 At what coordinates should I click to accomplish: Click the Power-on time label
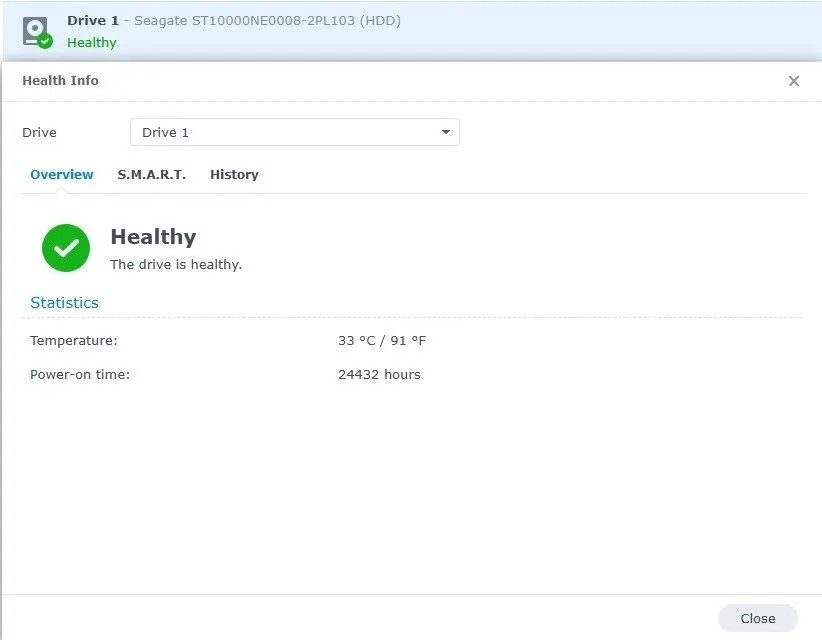80,375
